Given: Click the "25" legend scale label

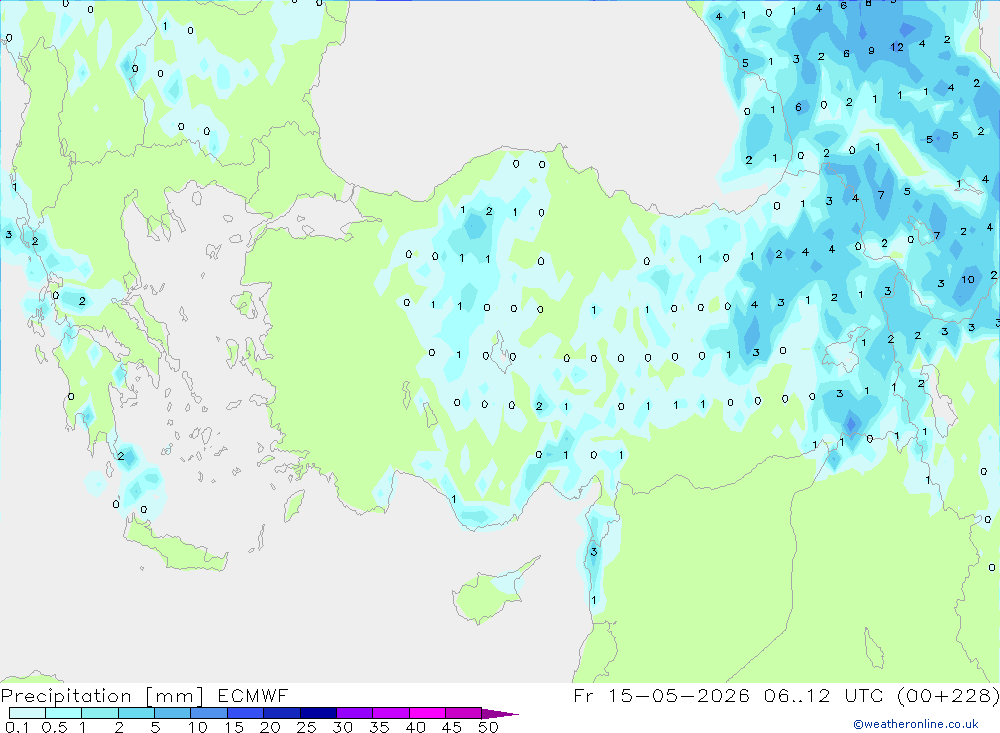Looking at the screenshot, I should 307,727.
